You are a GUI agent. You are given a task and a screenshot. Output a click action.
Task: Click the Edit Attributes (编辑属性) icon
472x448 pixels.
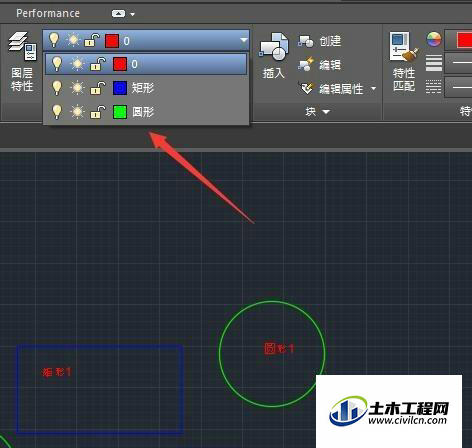click(x=306, y=88)
